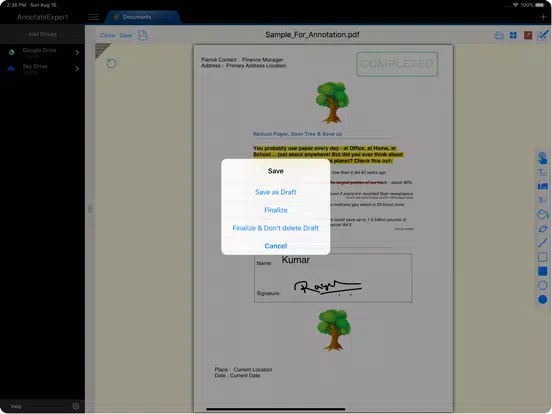Click the handwritten signature annotation
The image size is (552, 414).
327,287
